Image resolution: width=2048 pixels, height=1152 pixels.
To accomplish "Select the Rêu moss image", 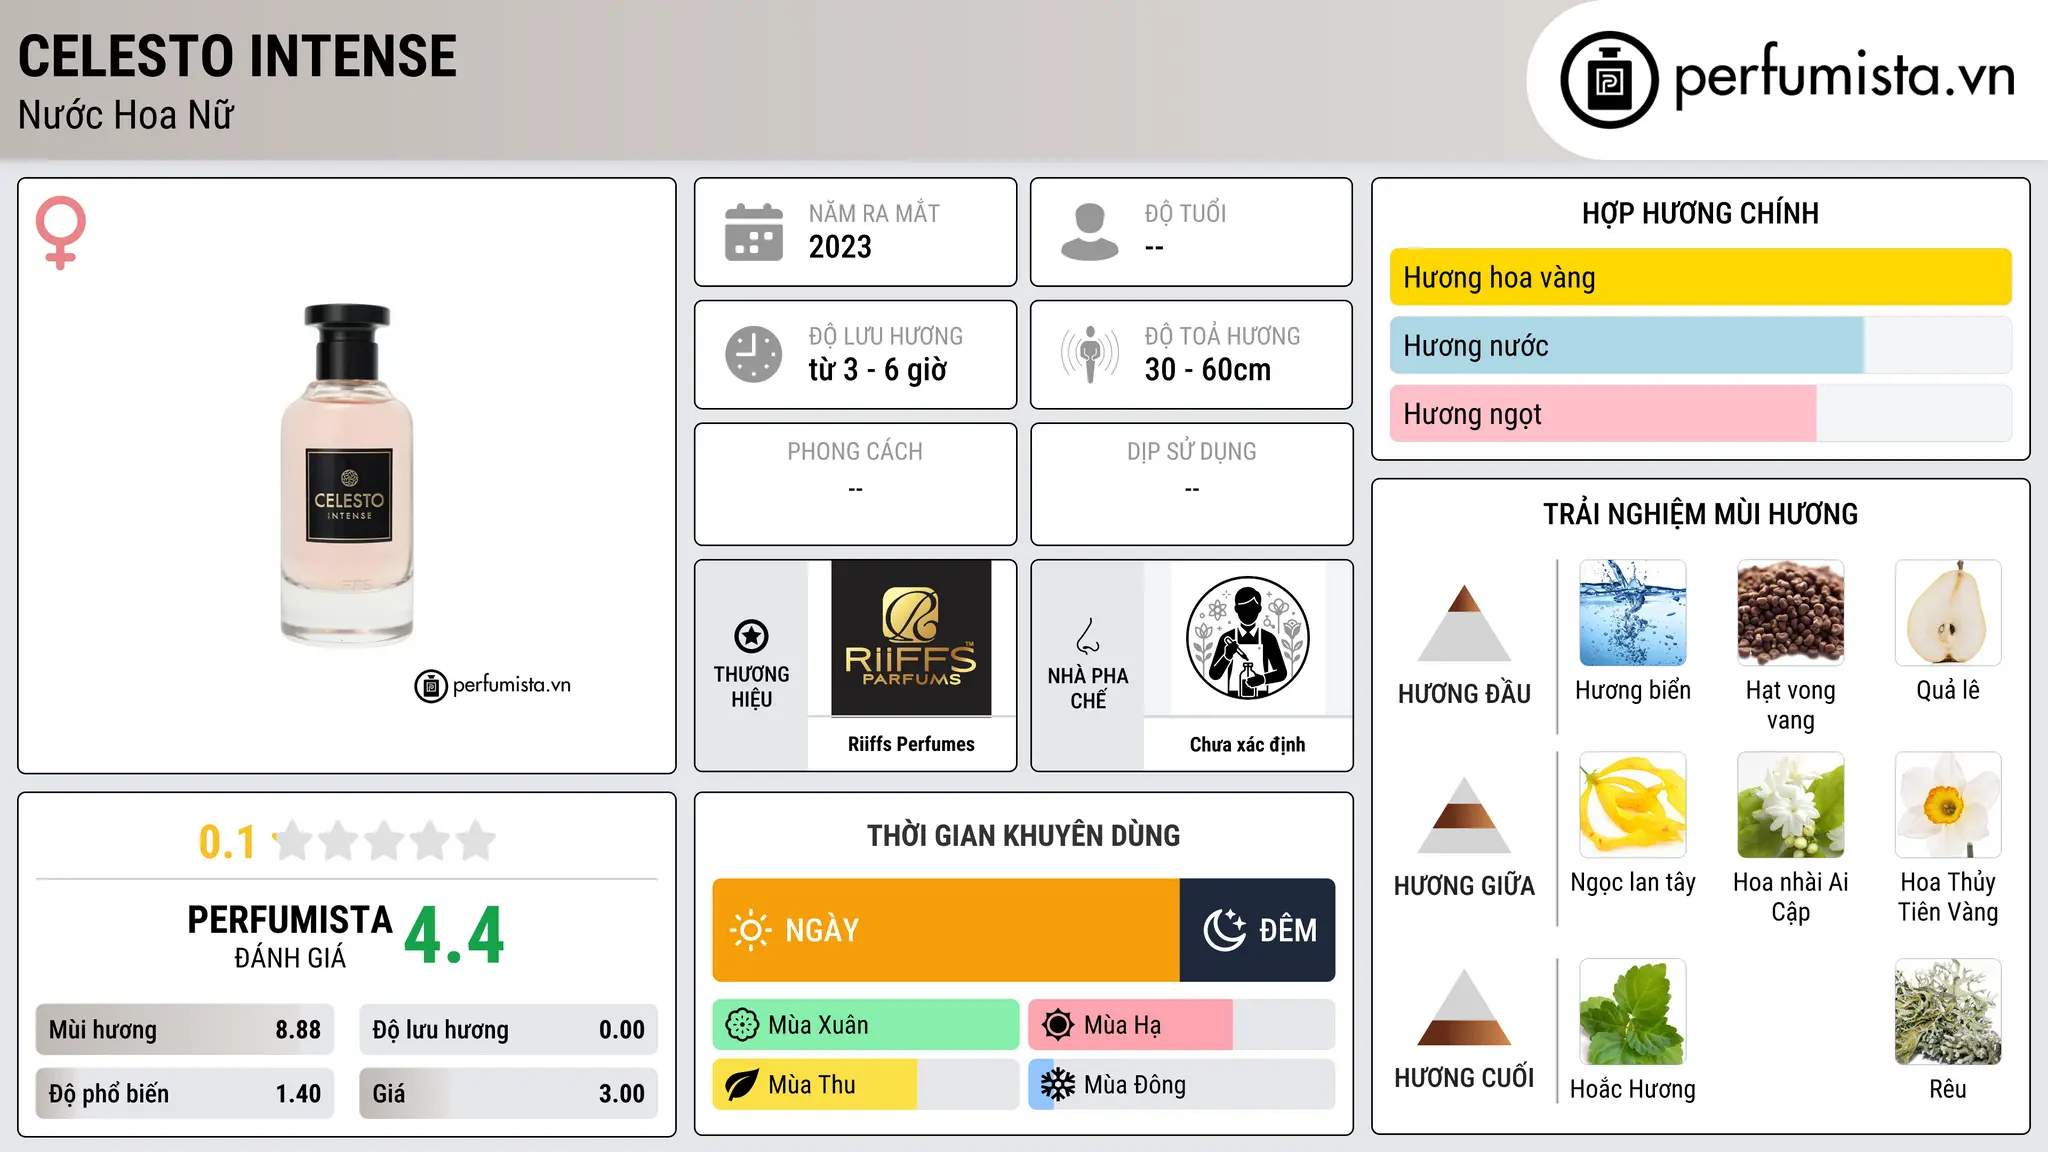I will tap(1948, 1012).
